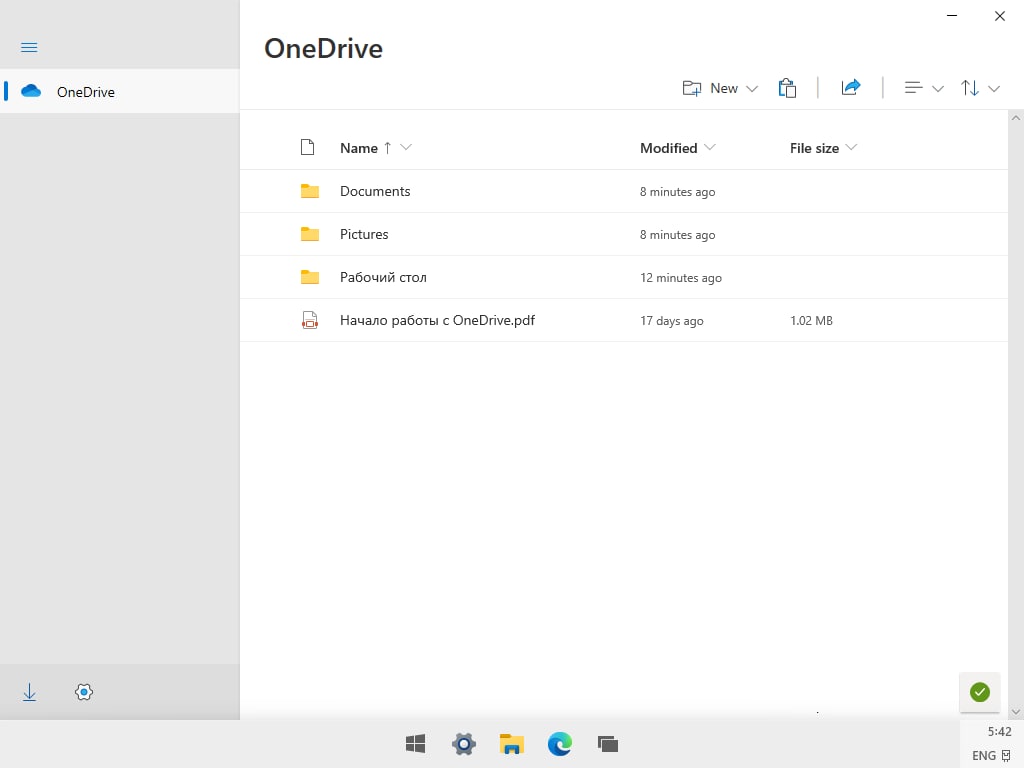Expand the New dropdown chevron
Viewport: 1024px width, 768px height.
pos(752,89)
